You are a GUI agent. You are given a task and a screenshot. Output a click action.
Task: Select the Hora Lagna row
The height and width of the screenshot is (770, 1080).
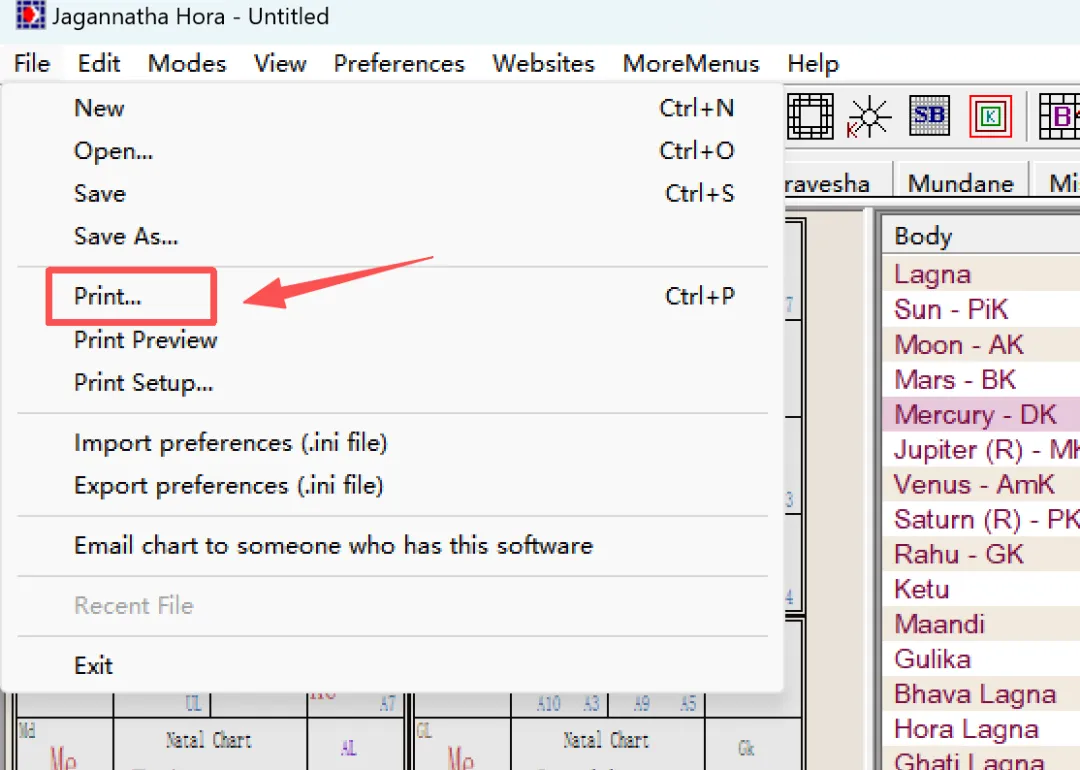point(981,729)
